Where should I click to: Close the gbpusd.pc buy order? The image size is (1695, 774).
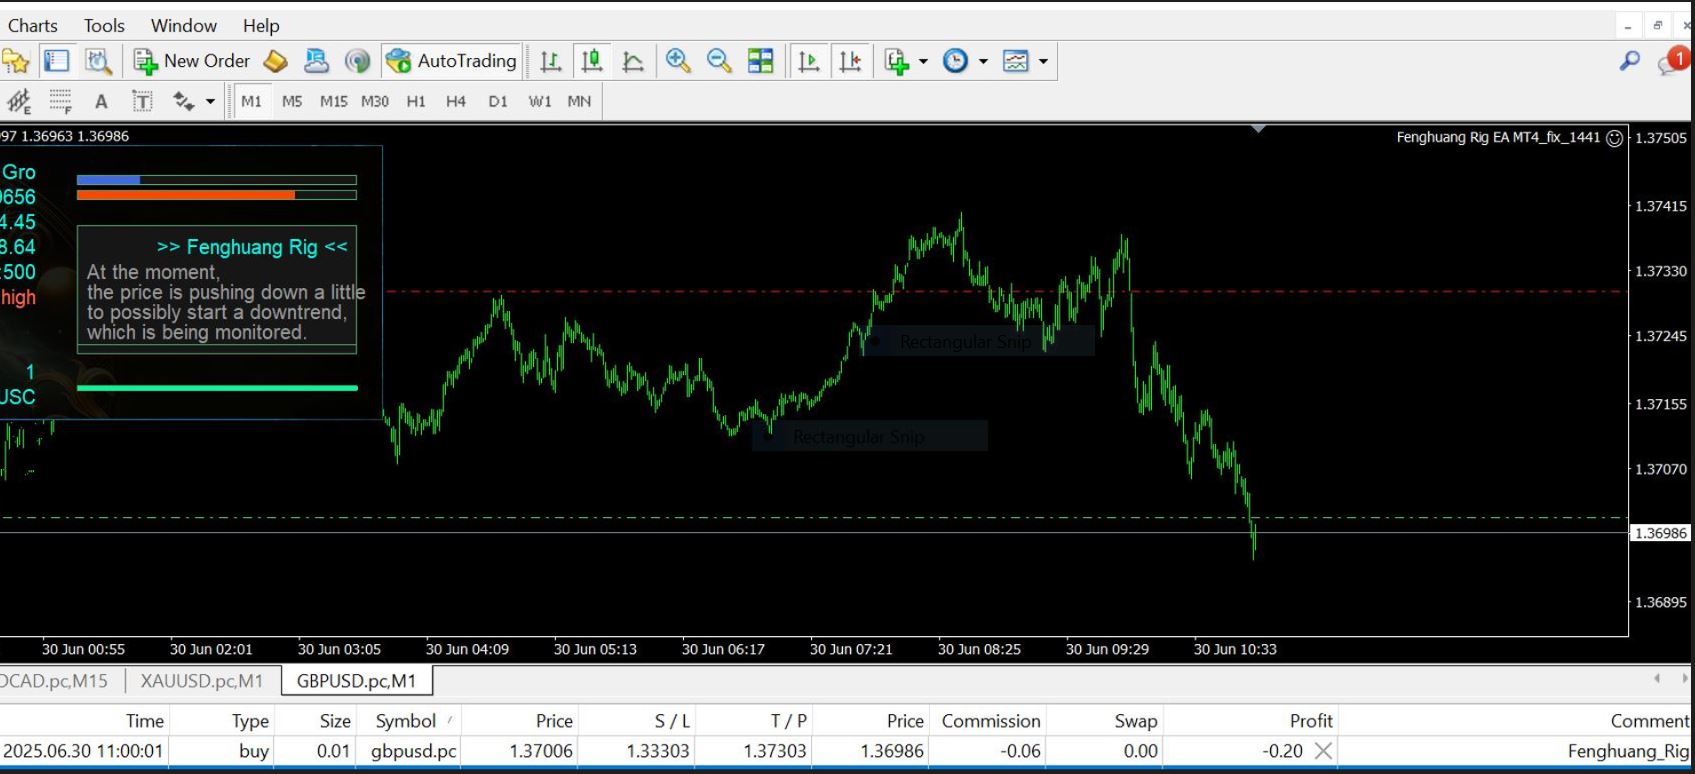click(x=1323, y=751)
